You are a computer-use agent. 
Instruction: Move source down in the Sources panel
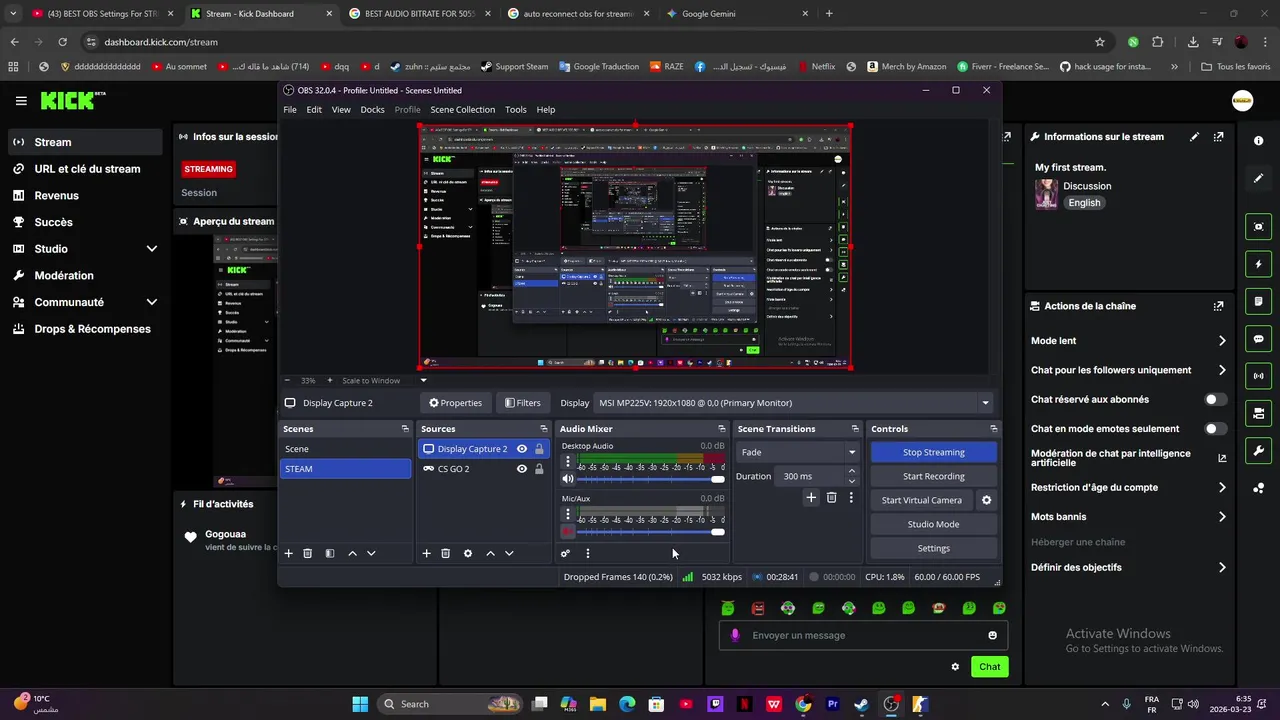(509, 553)
